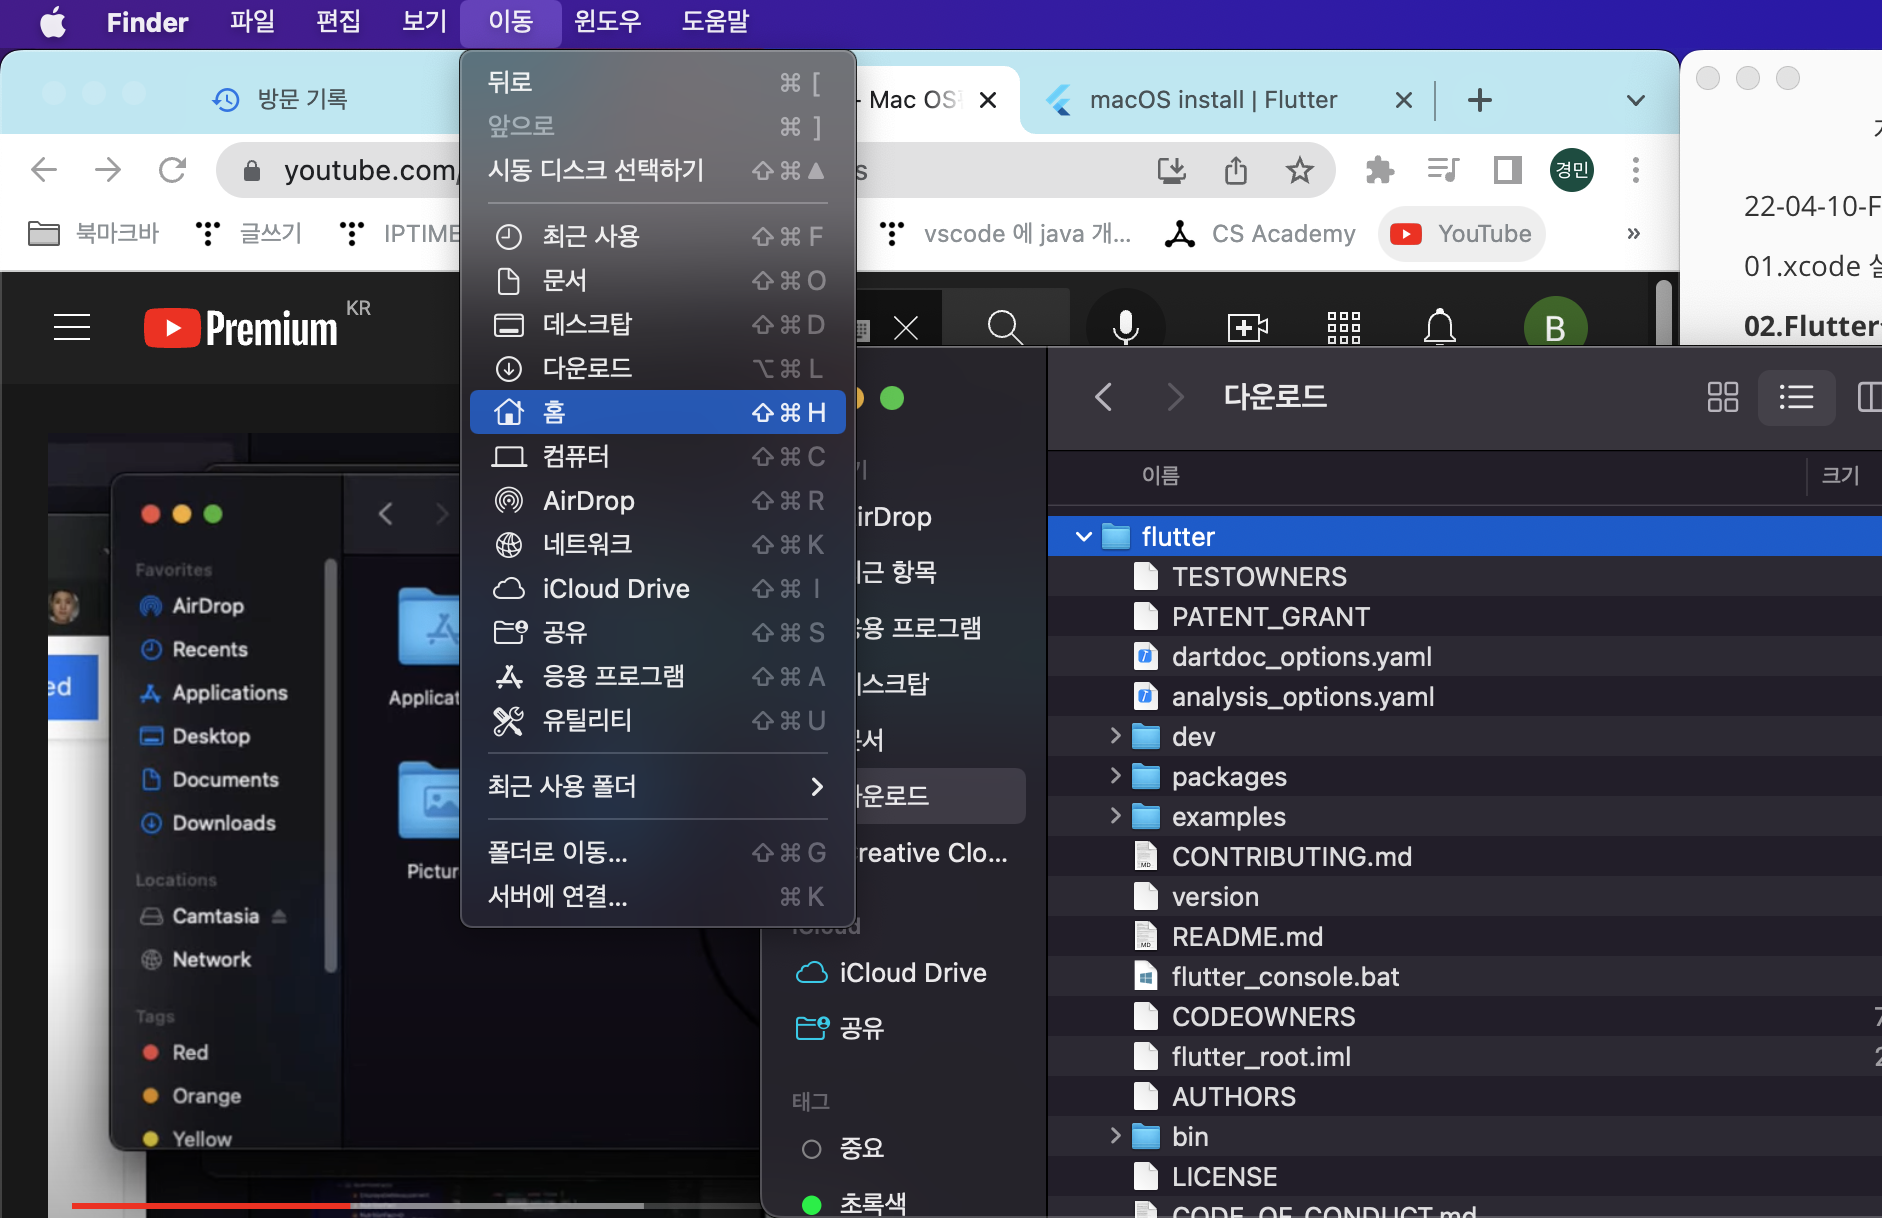Select 문서 in the 이동 menu
Screen dimensions: 1882x1218
(658, 280)
